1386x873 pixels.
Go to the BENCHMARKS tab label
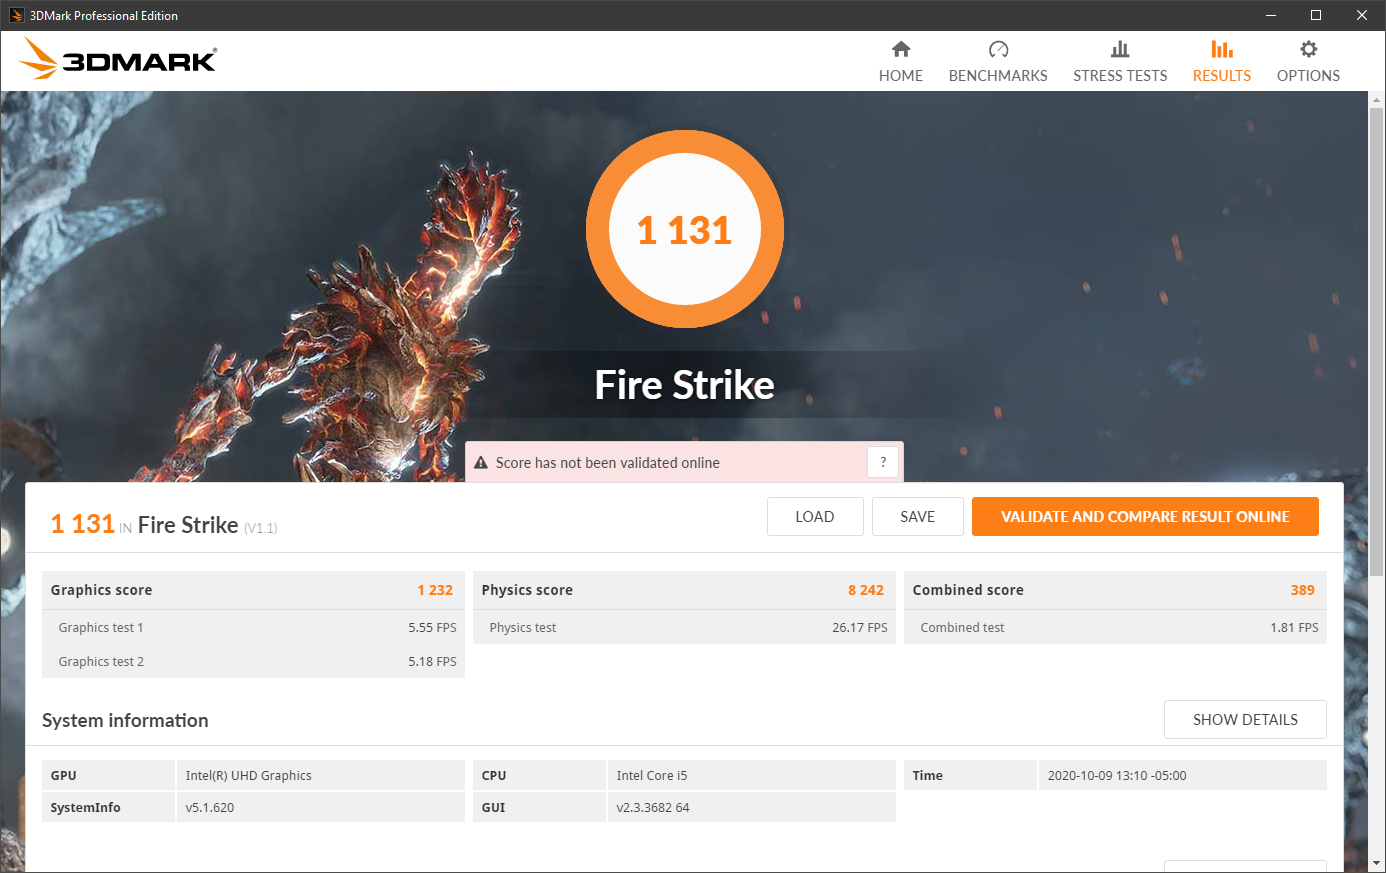[x=998, y=76]
